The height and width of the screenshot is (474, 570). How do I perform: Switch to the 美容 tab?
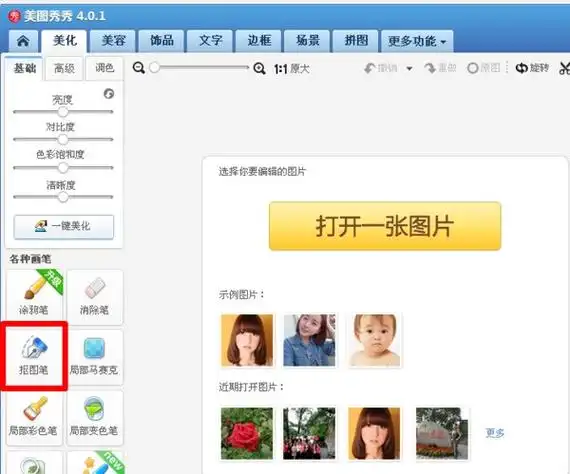(x=113, y=41)
